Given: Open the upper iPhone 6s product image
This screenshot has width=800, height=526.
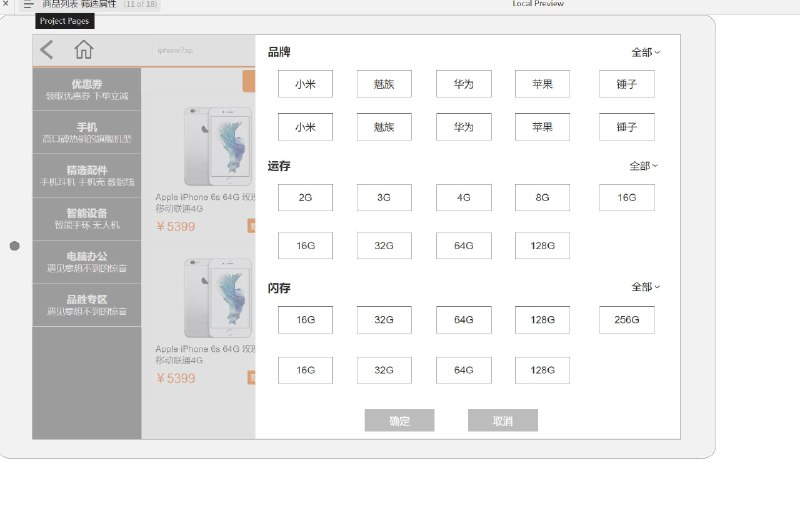Looking at the screenshot, I should (x=218, y=146).
